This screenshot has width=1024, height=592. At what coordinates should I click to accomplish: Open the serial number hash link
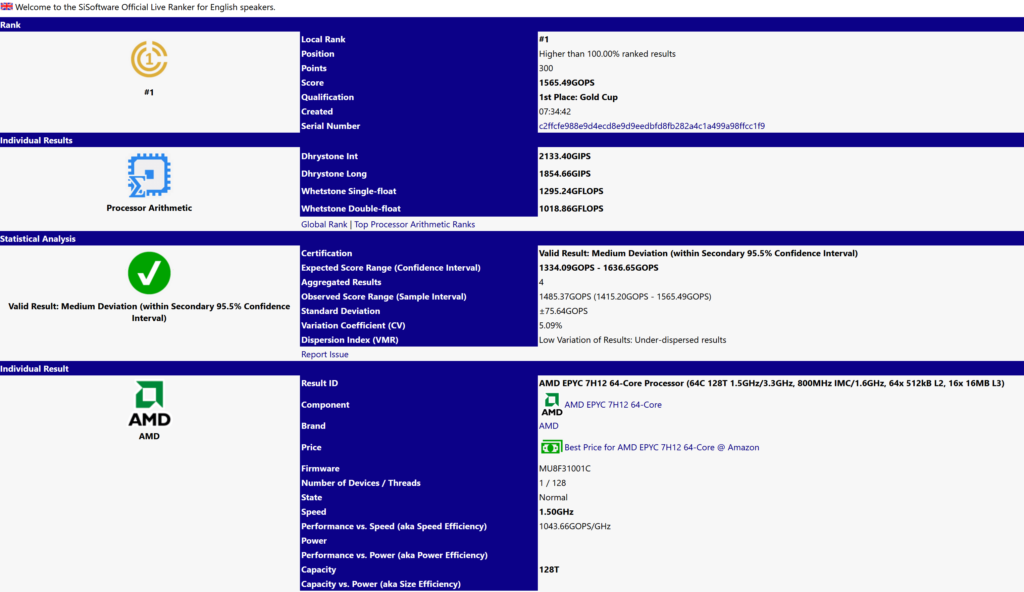[652, 126]
